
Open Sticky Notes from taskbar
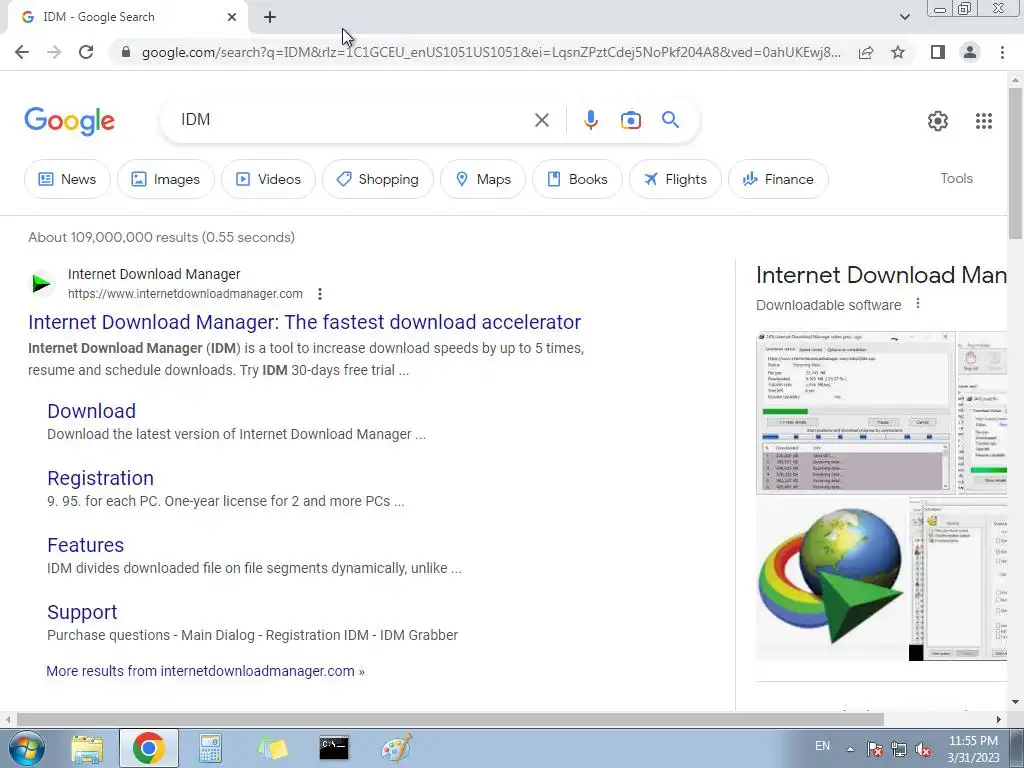(x=272, y=749)
